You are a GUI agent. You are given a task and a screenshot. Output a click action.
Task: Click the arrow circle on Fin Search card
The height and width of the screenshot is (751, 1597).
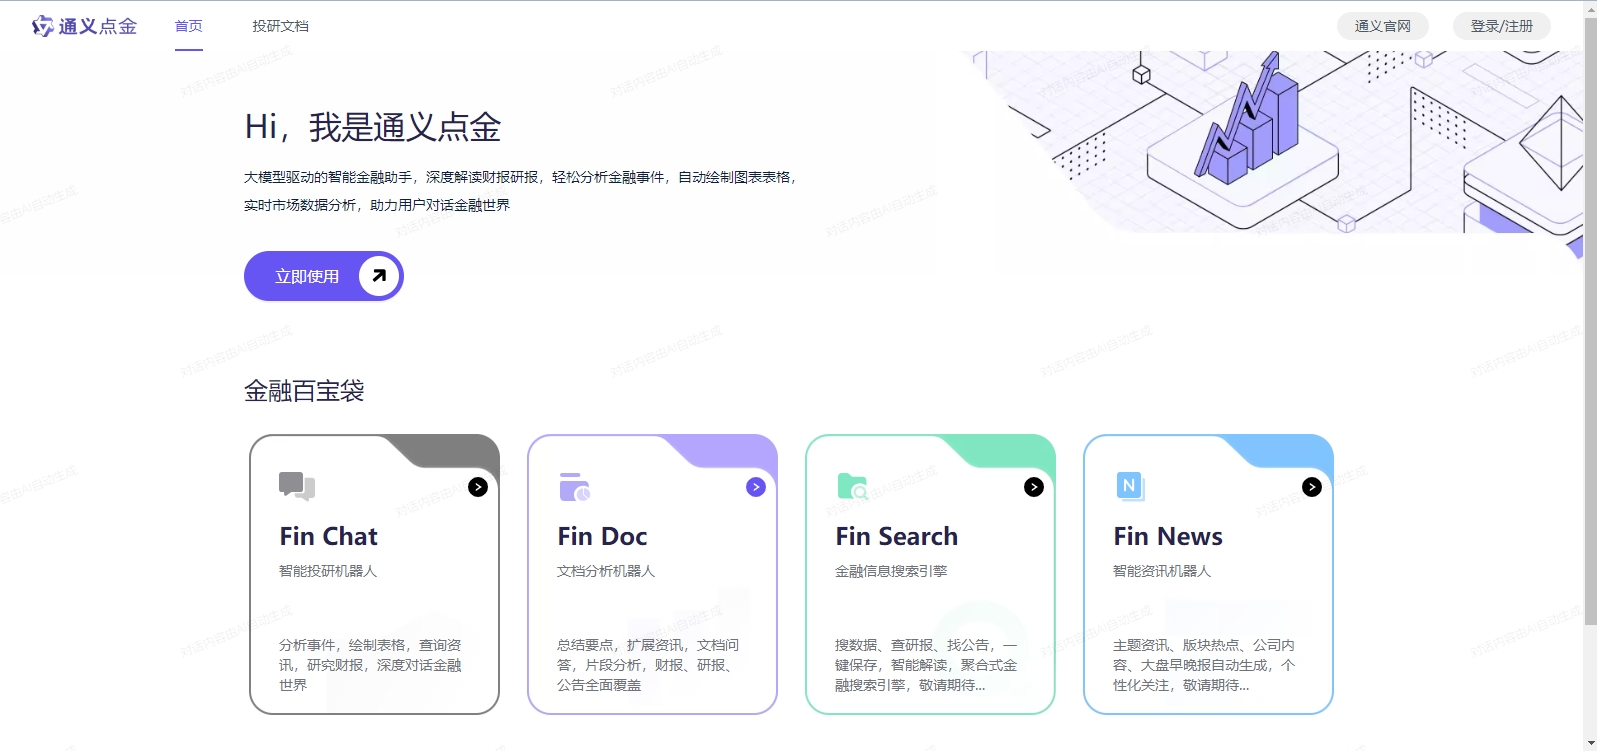coord(1034,487)
